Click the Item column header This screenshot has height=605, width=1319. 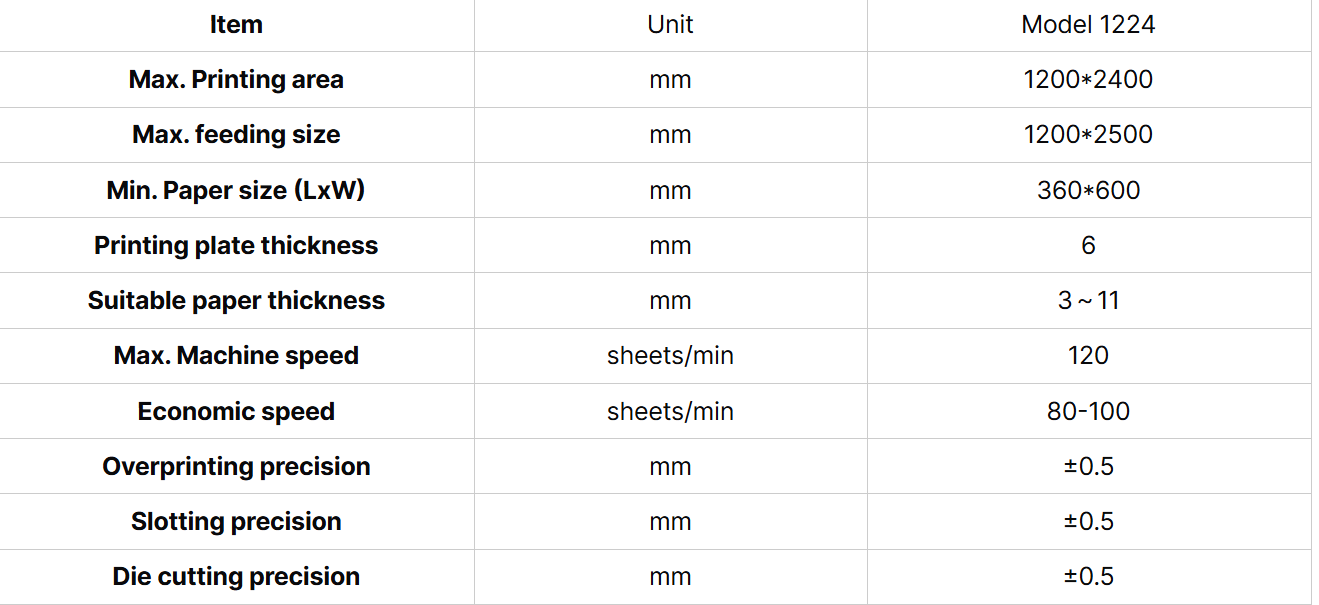pyautogui.click(x=236, y=25)
